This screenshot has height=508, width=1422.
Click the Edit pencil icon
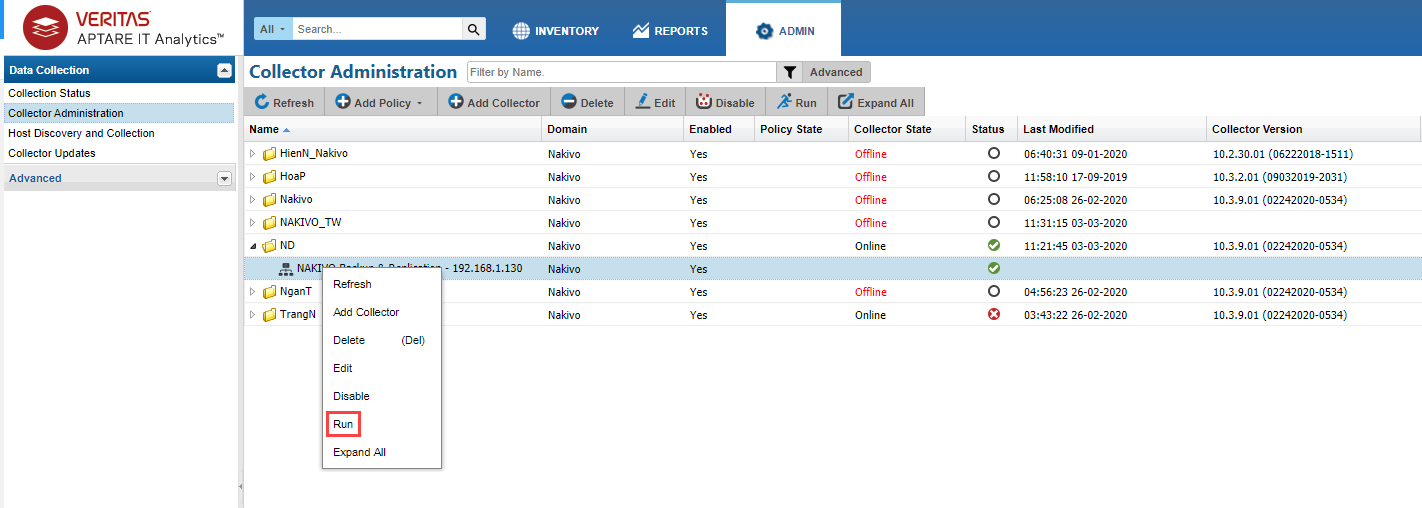coord(642,102)
